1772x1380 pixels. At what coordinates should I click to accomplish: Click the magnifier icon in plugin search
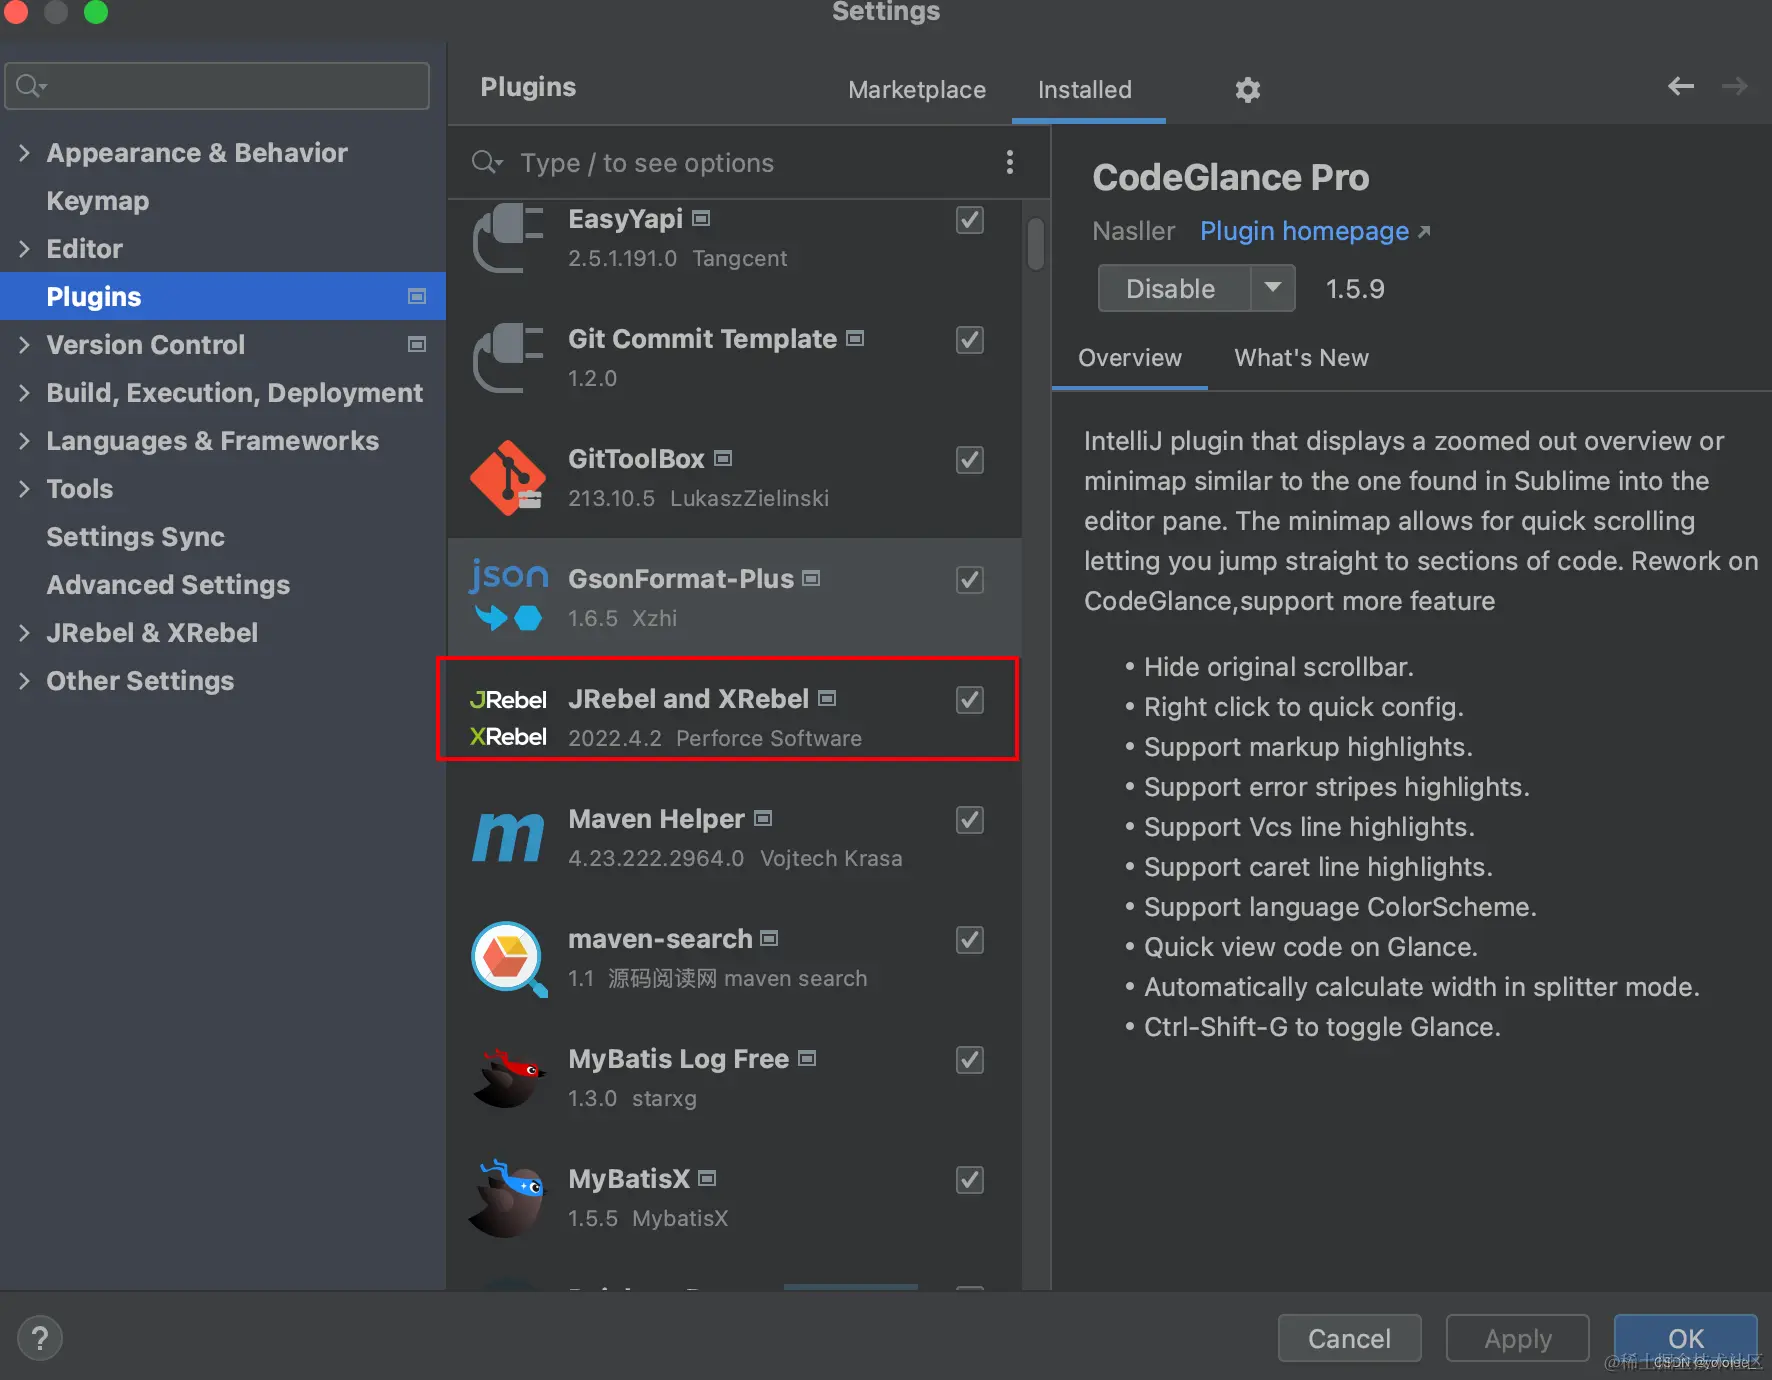pyautogui.click(x=487, y=162)
